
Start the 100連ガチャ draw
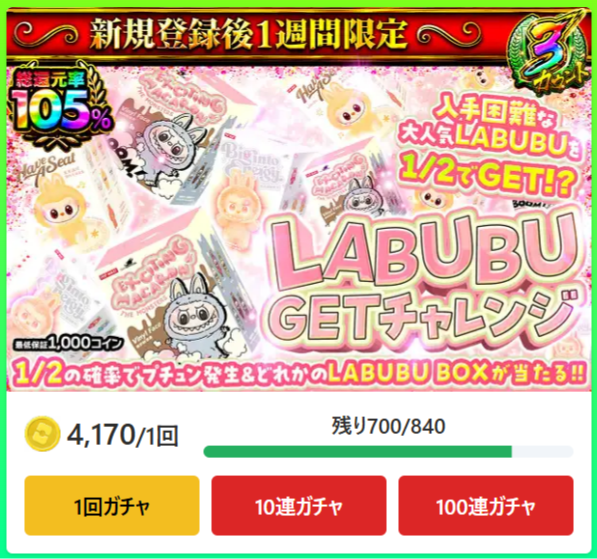(486, 506)
